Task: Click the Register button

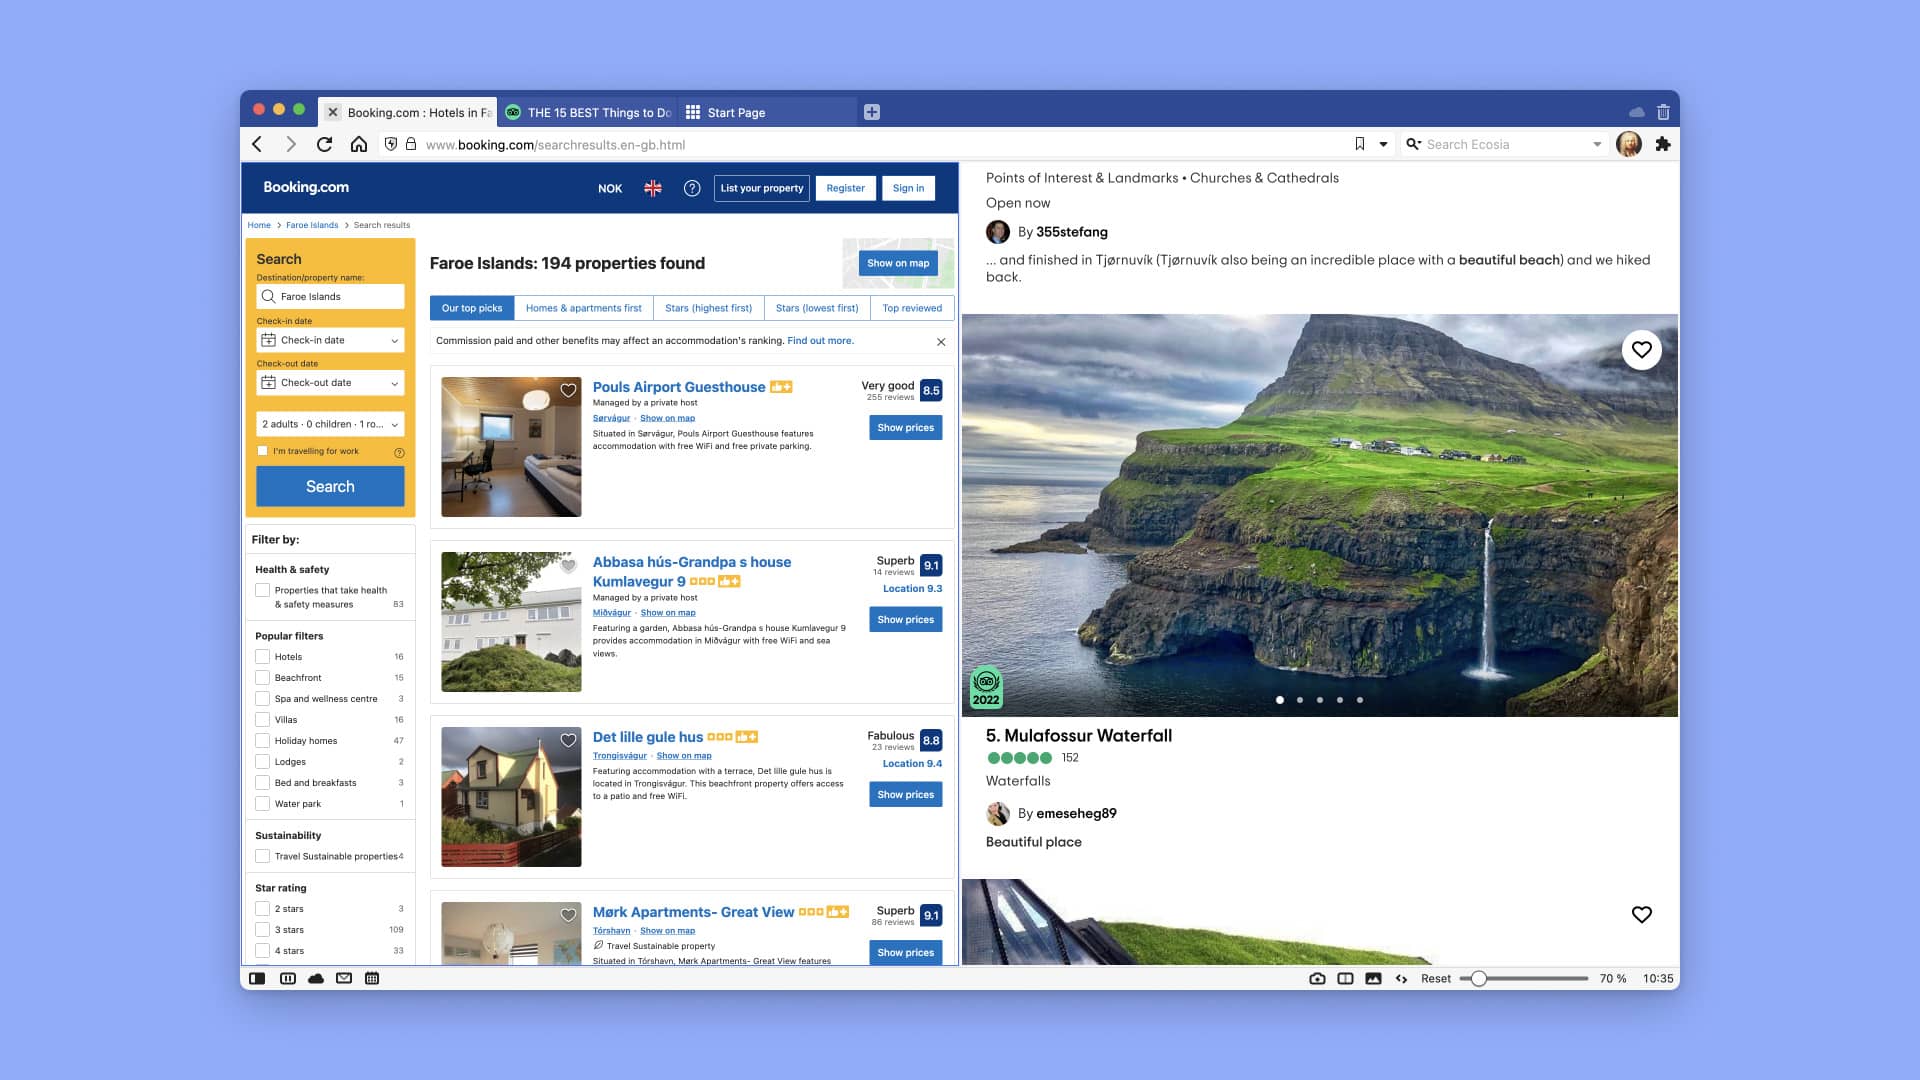Action: point(846,188)
